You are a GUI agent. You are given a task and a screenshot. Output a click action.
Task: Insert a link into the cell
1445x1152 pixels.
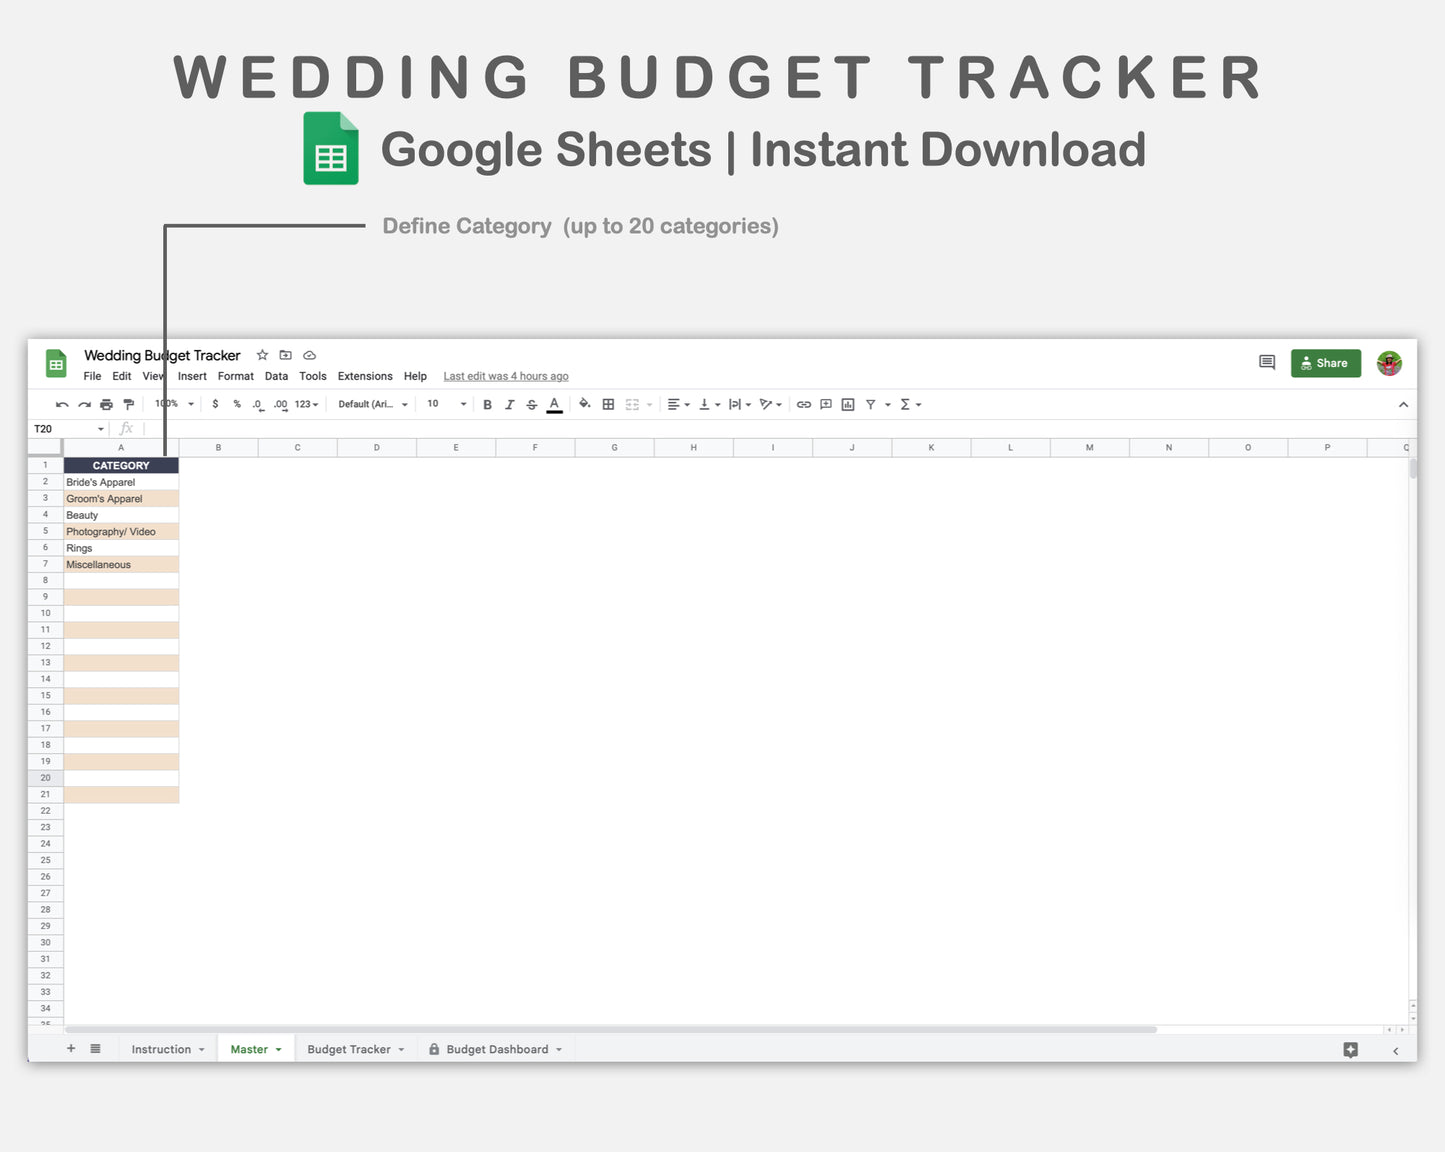(x=804, y=404)
